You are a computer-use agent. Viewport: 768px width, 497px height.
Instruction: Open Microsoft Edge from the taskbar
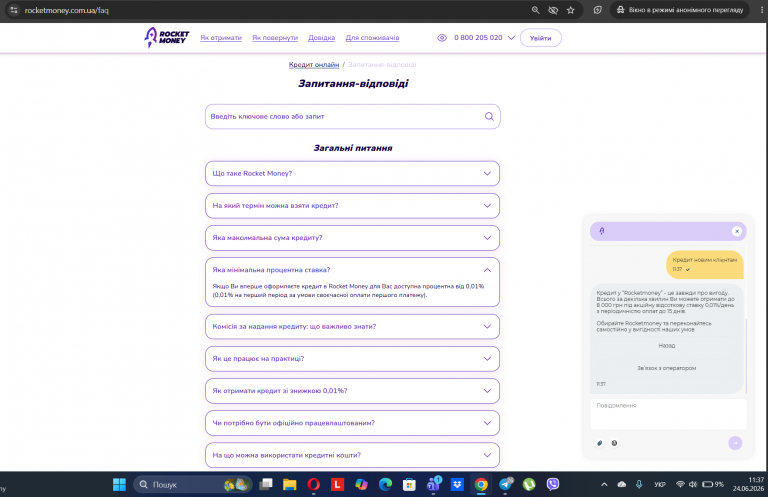point(385,484)
